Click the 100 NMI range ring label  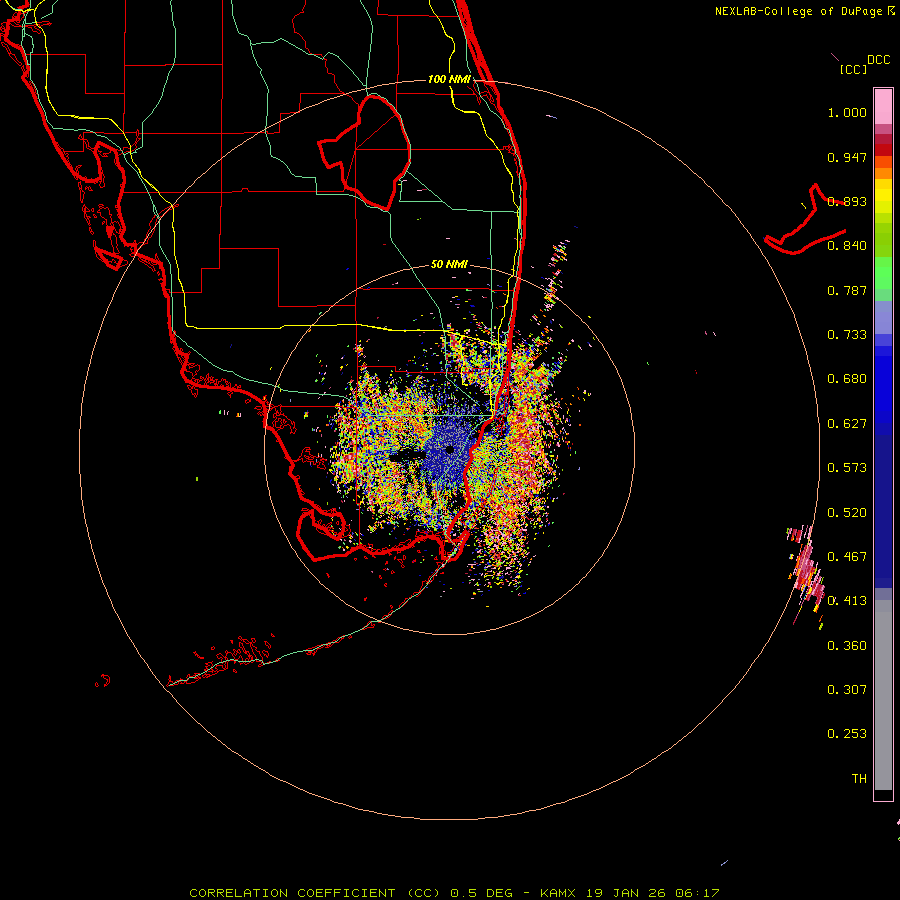click(449, 79)
